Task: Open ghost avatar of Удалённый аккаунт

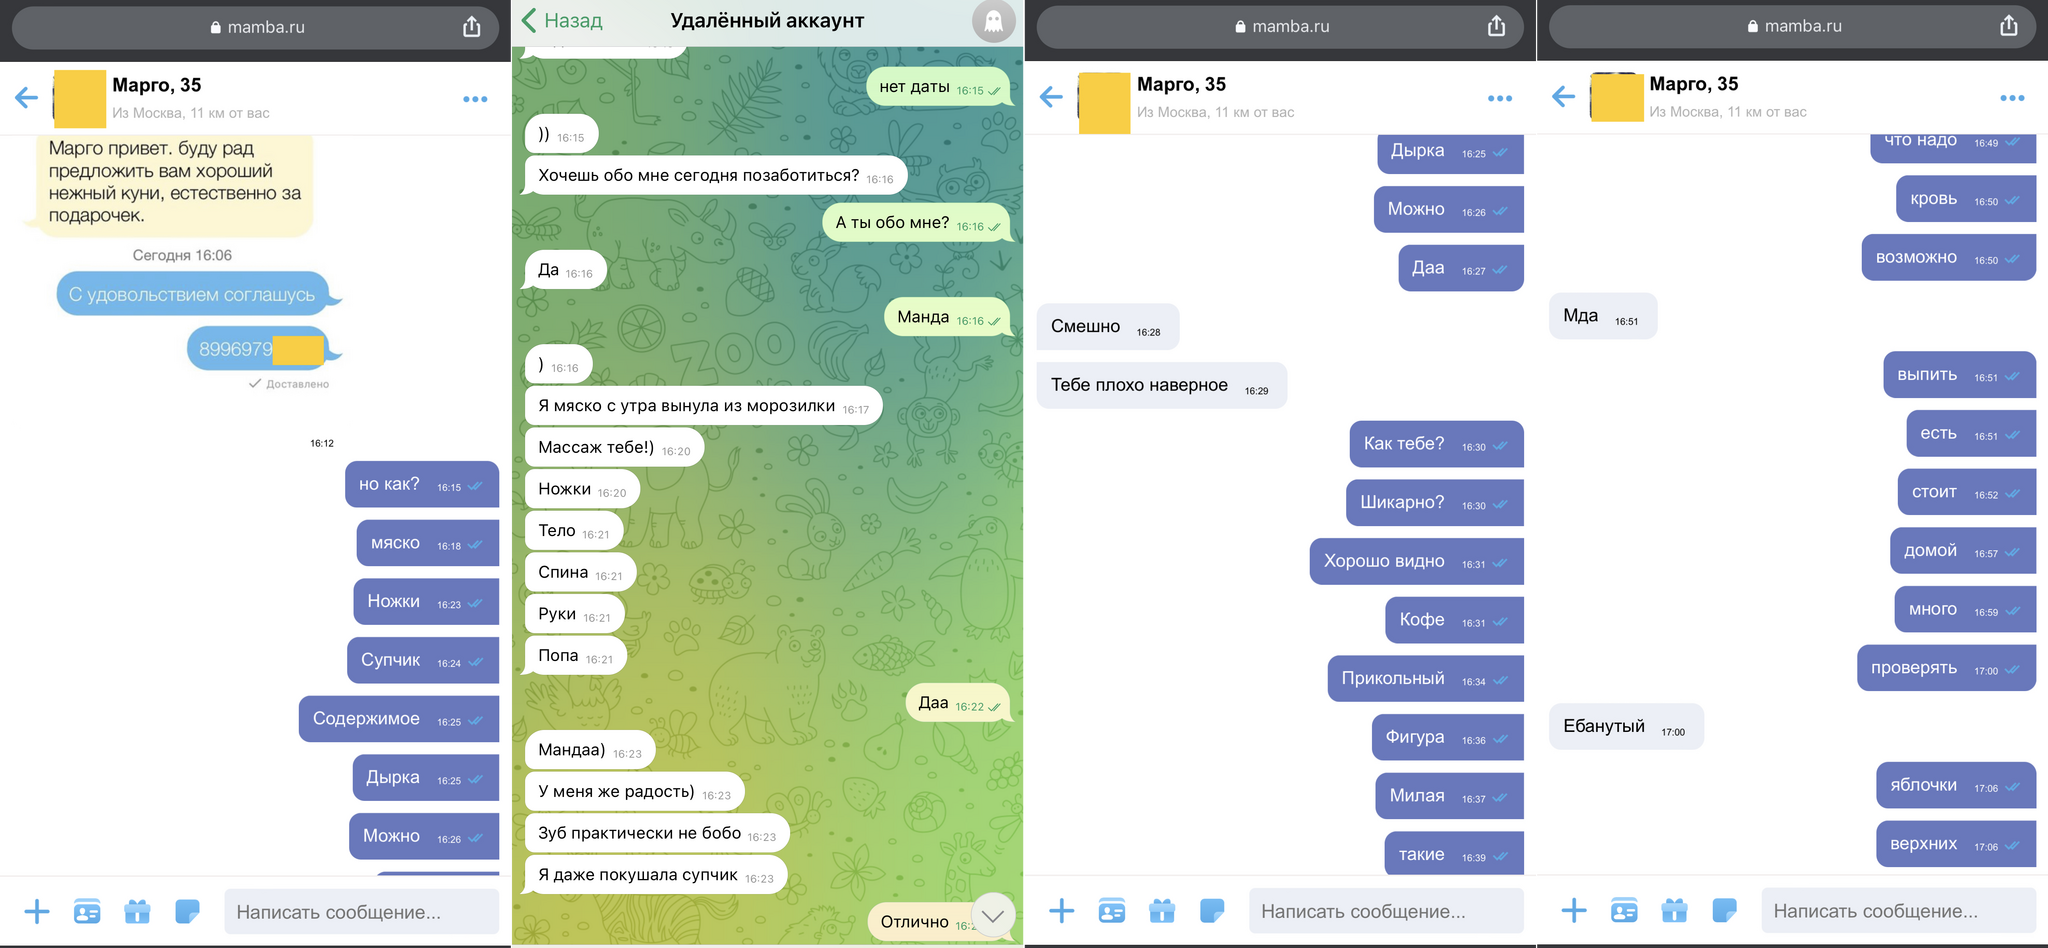Action: [x=993, y=21]
